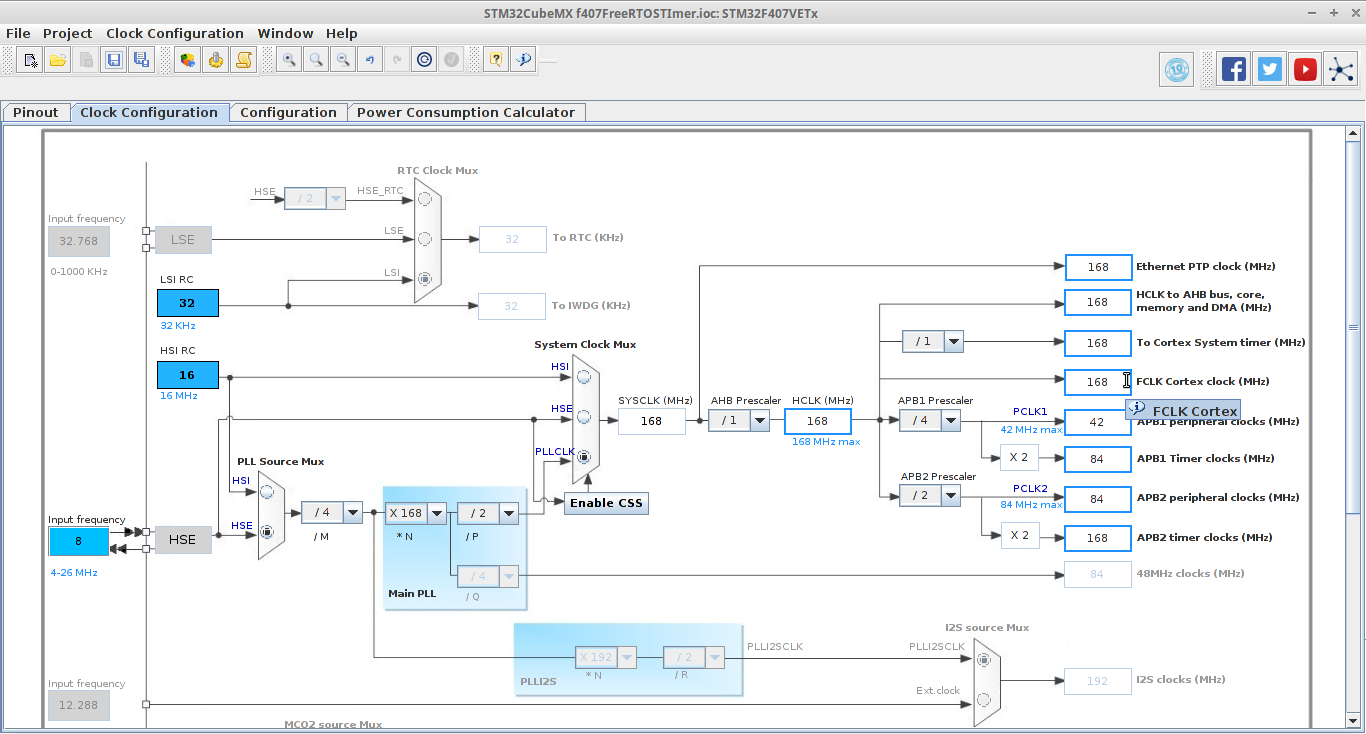Open the File menu
The width and height of the screenshot is (1366, 734).
tap(18, 34)
